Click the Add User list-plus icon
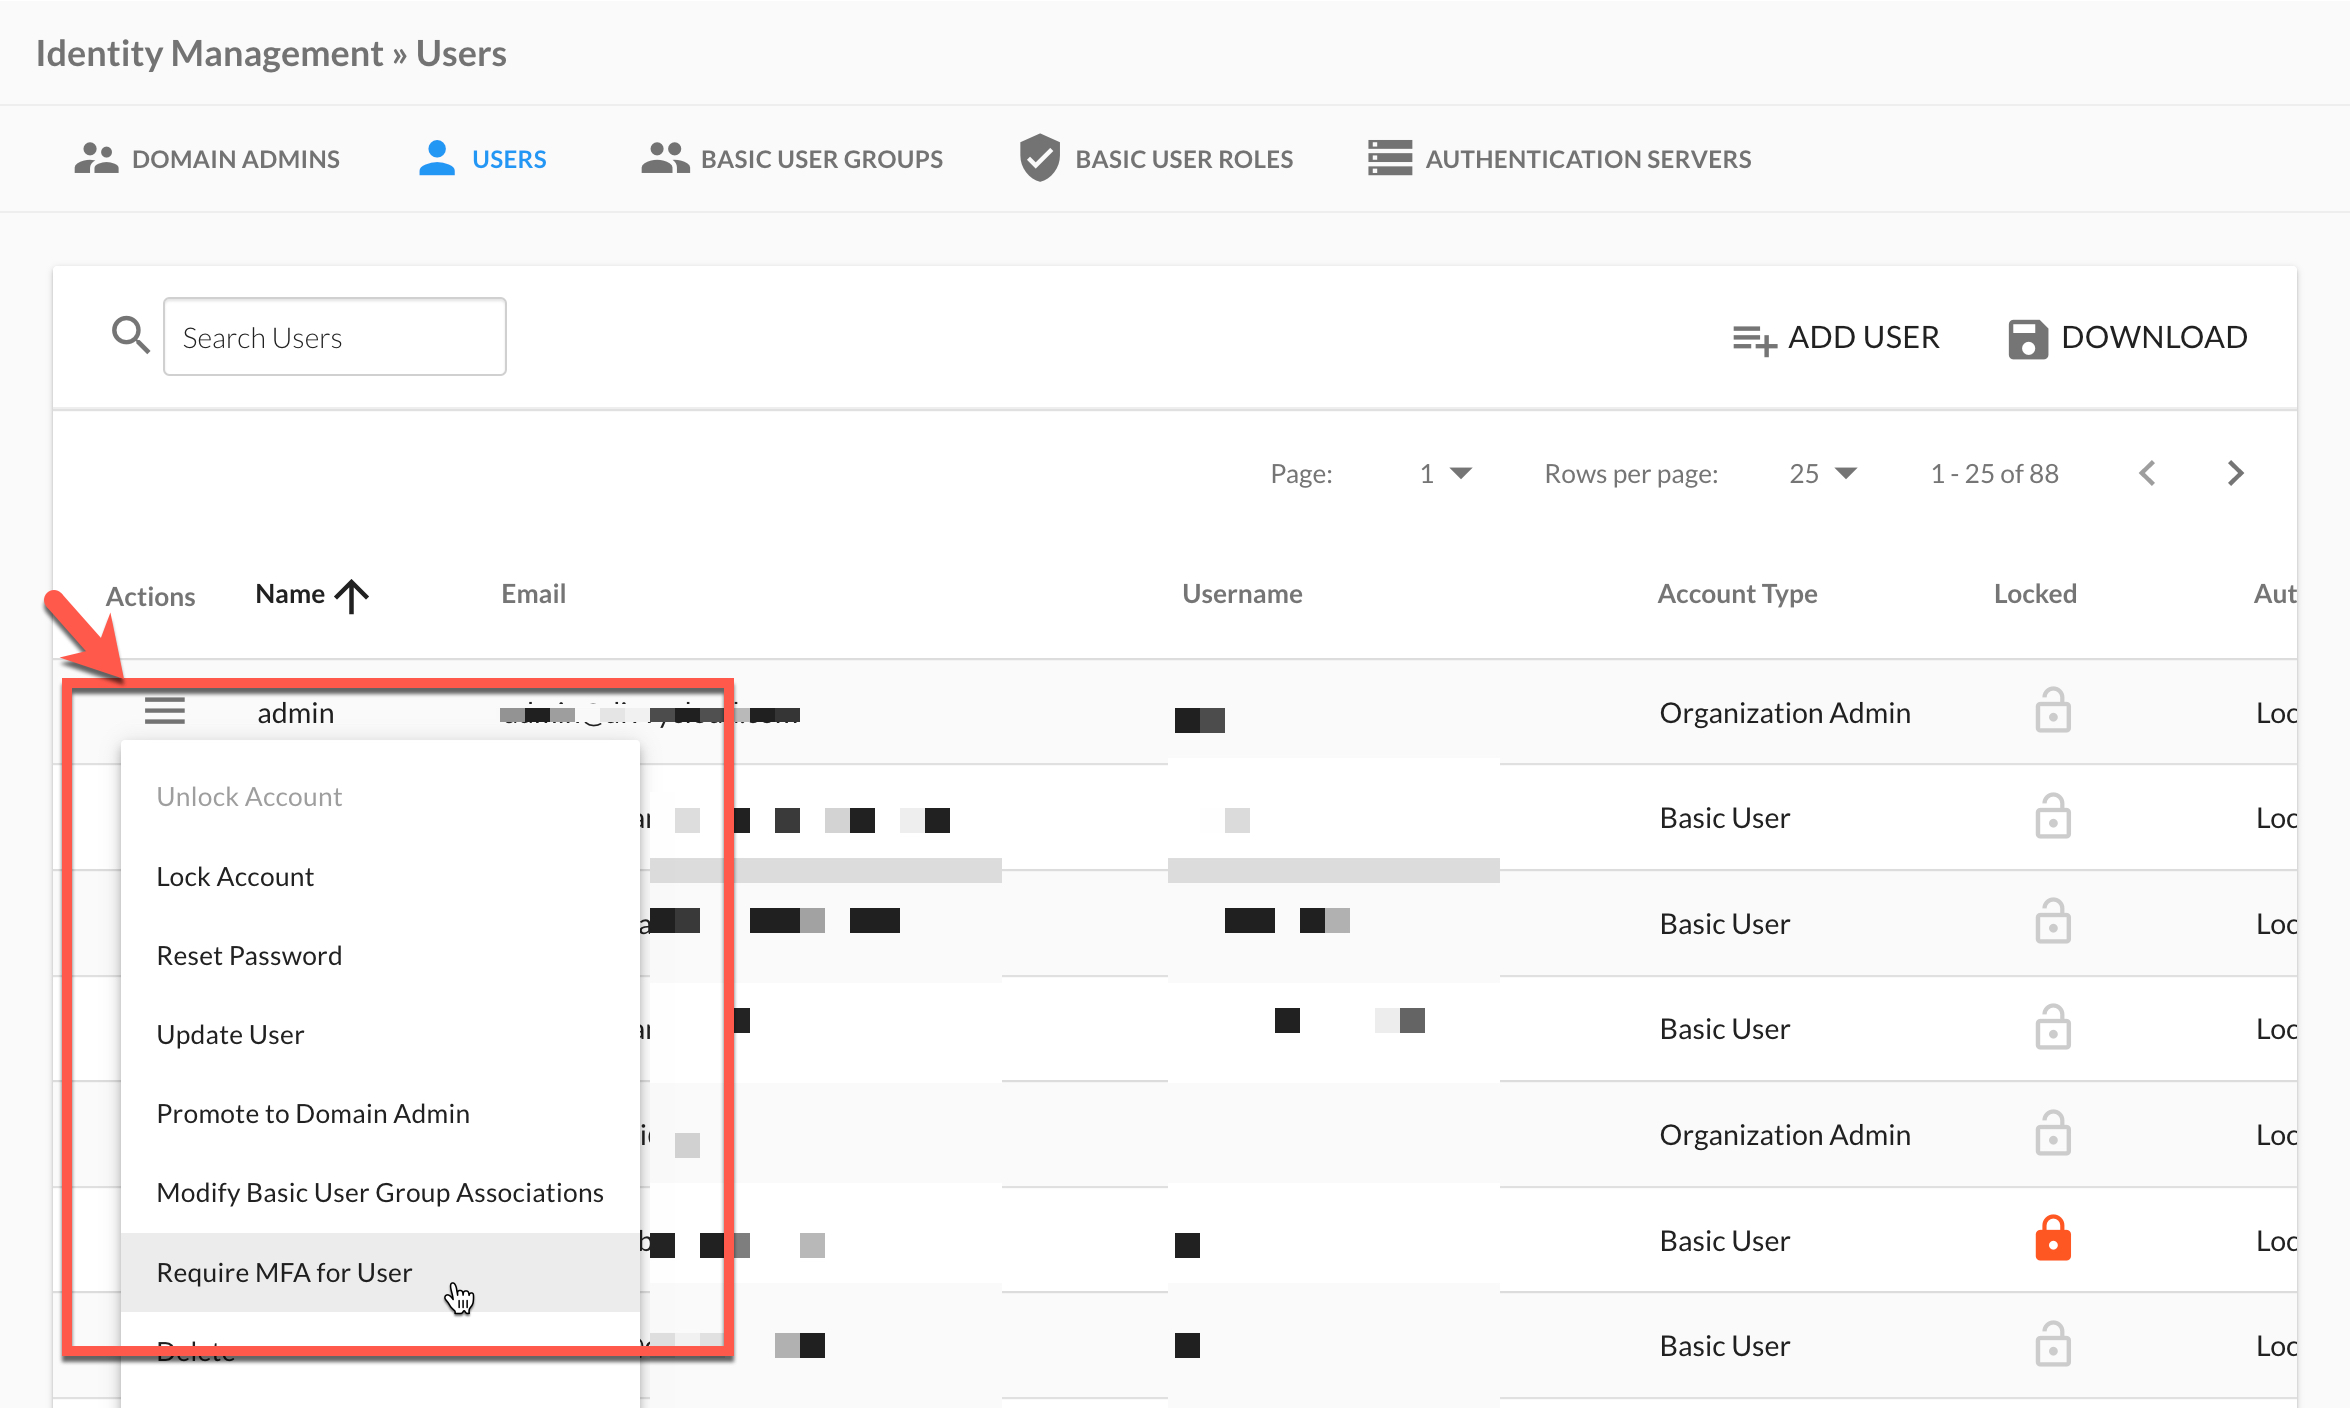 [x=1754, y=339]
